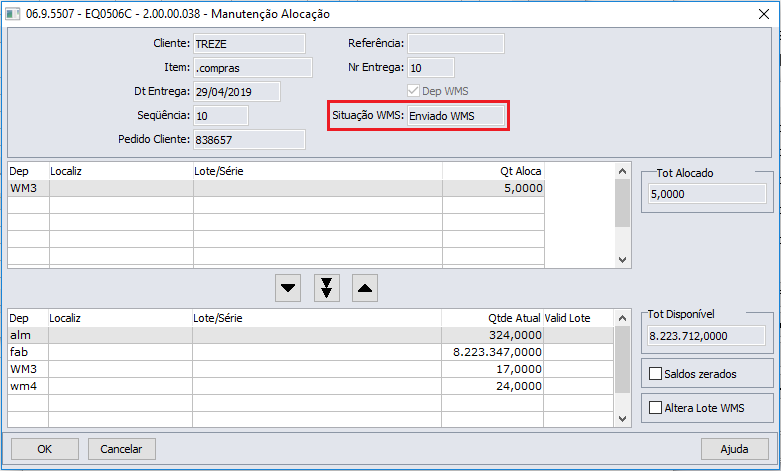Click Lote/Série header in allocated grid
781x471 pixels.
click(318, 171)
